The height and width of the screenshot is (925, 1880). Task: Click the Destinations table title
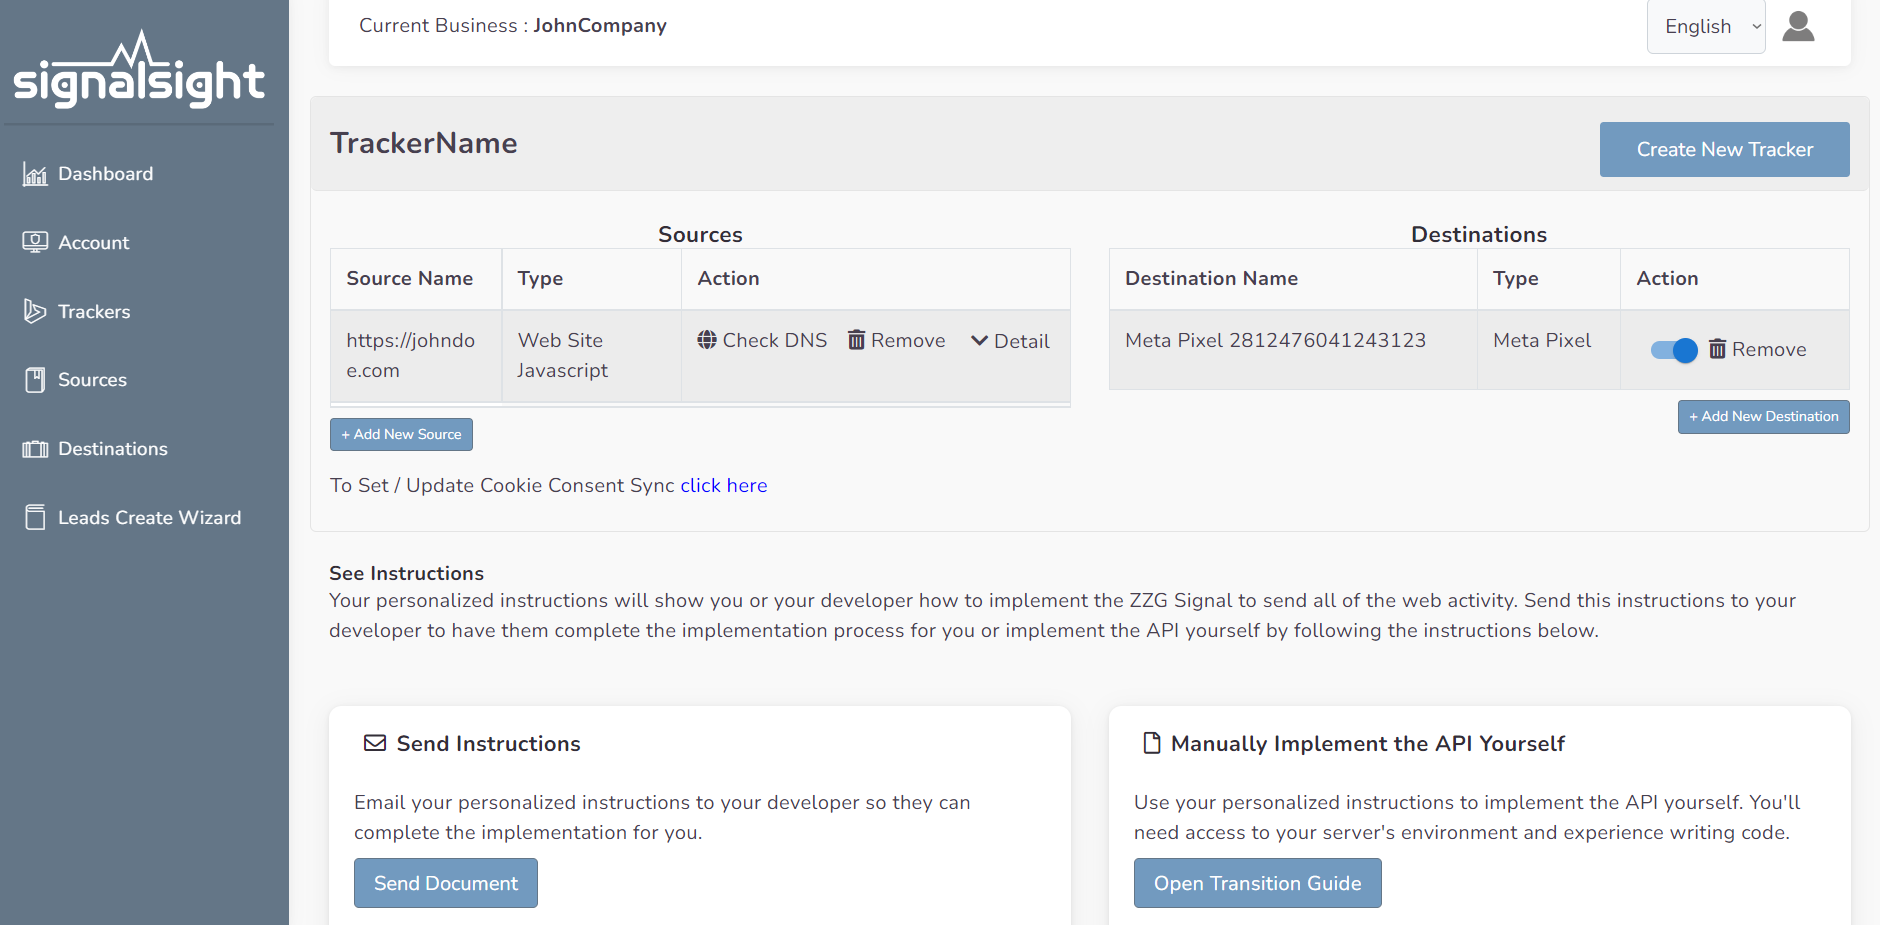[1479, 234]
